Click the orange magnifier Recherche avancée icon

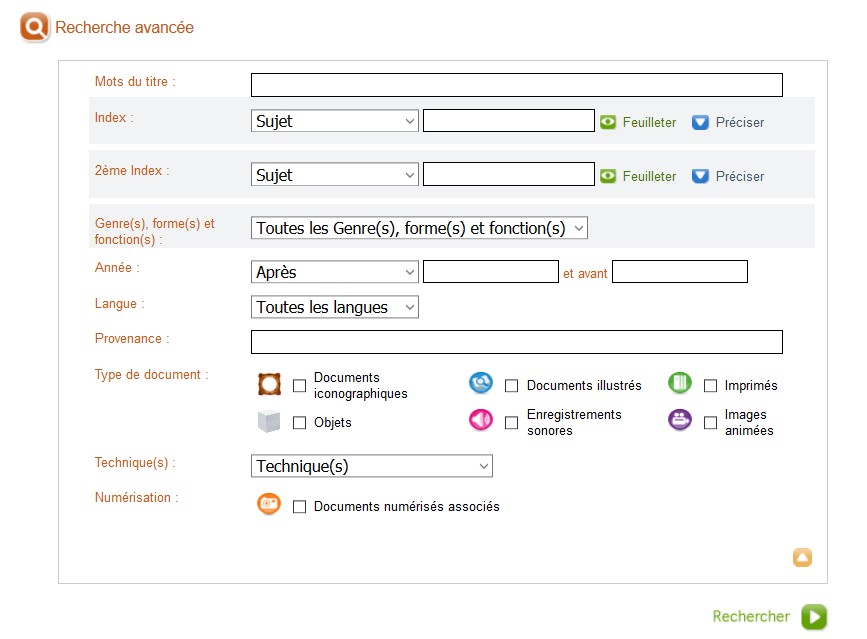click(34, 27)
